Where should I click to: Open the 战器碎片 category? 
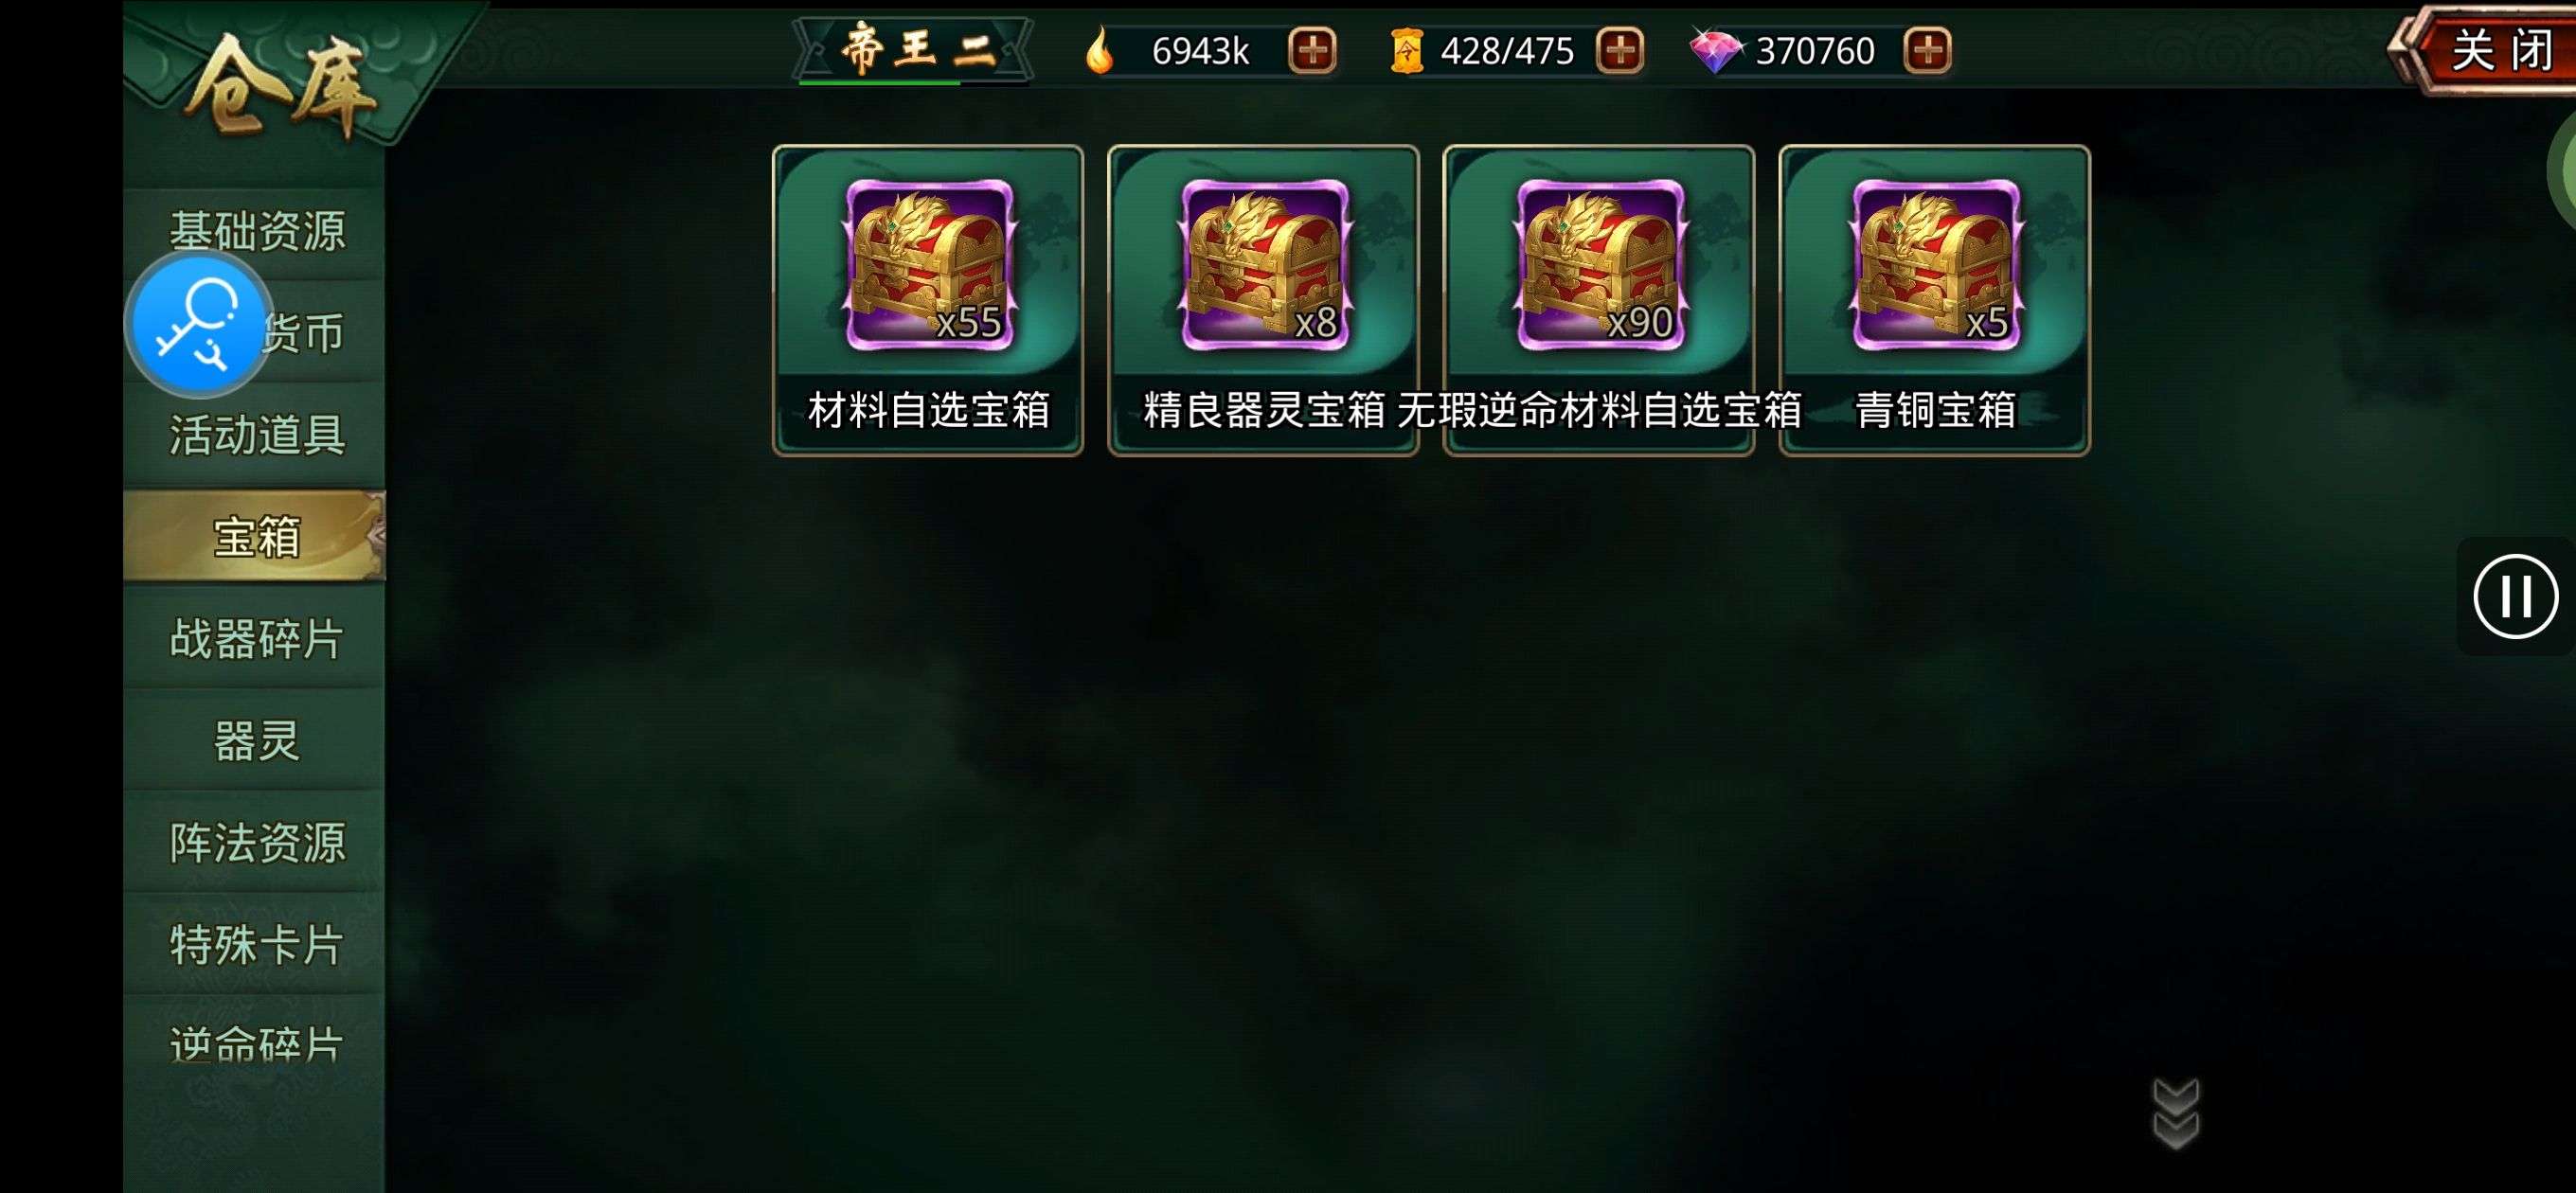coord(255,639)
